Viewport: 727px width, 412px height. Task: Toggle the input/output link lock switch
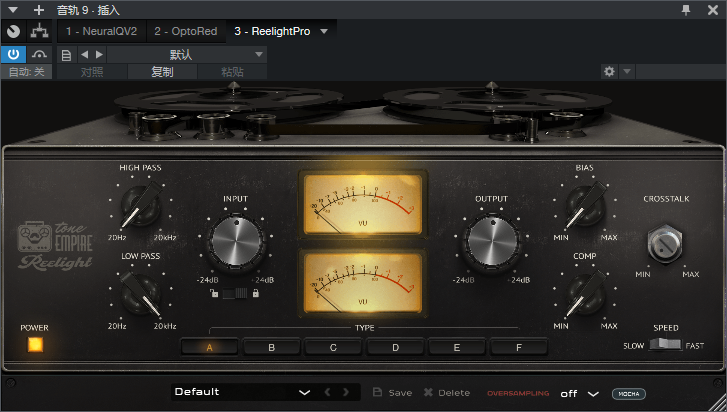[235, 293]
